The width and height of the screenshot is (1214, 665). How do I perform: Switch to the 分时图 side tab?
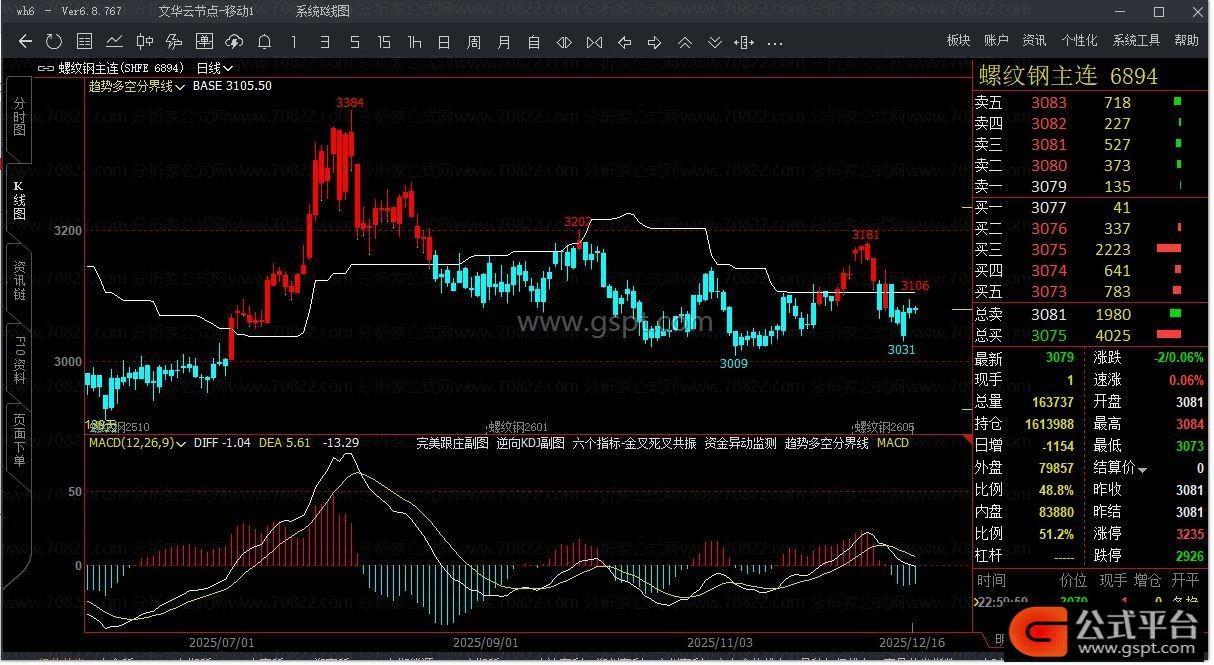tap(19, 117)
